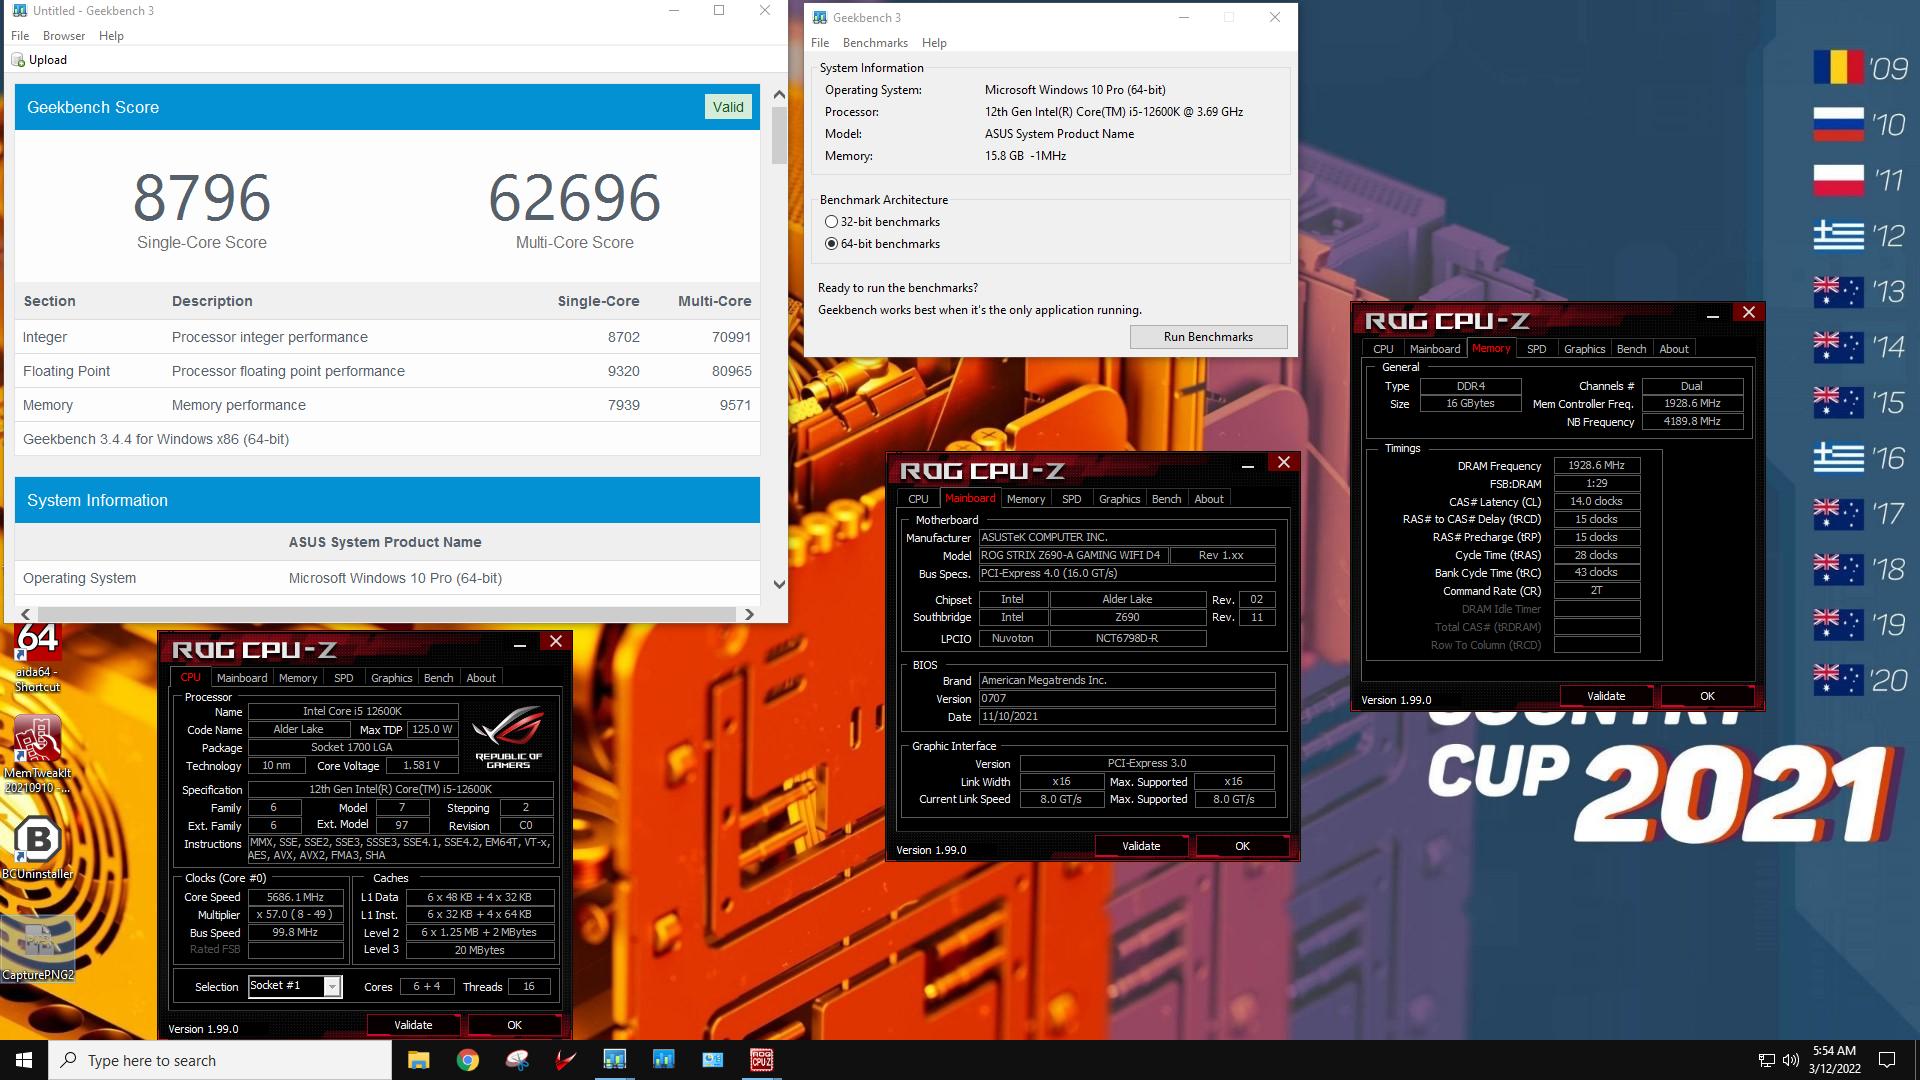Open the Help menu in Geekbench 3 window
Image resolution: width=1920 pixels, height=1080 pixels.
[x=934, y=43]
